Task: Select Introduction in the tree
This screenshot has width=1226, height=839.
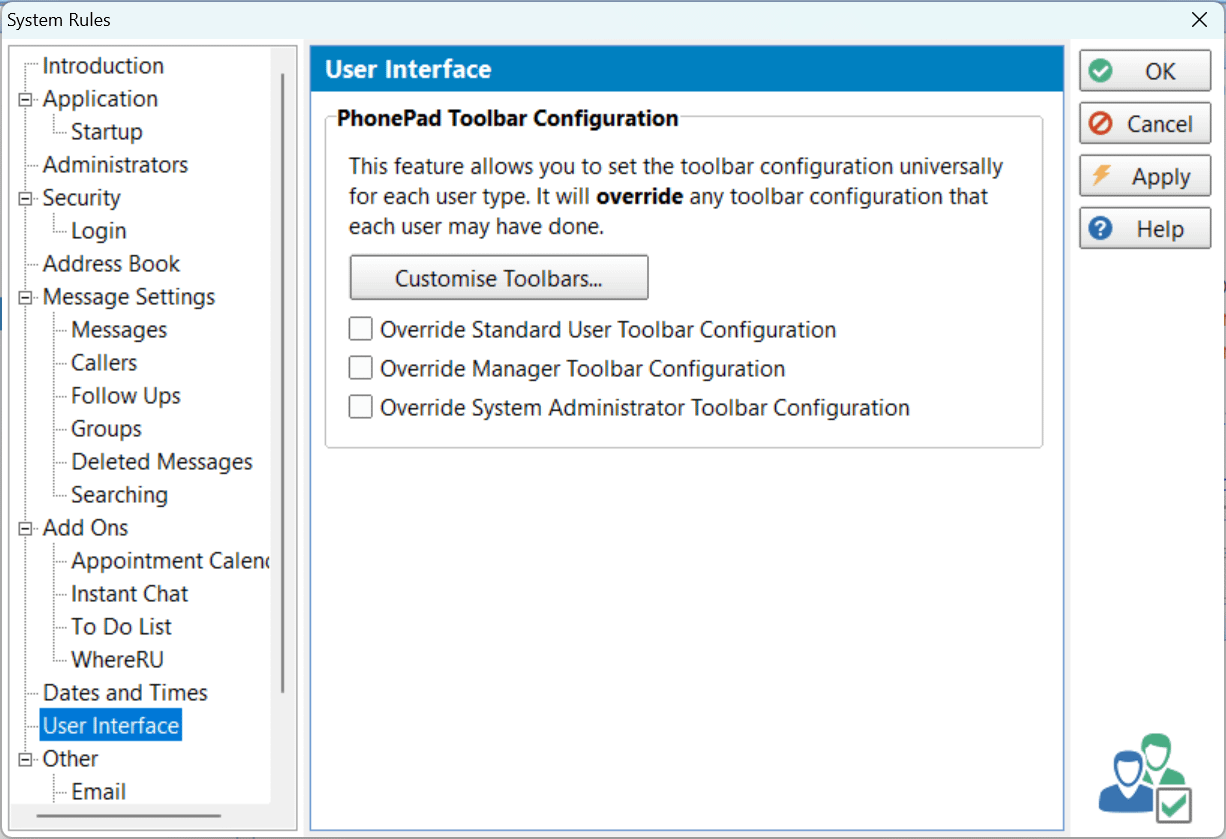Action: coord(103,66)
